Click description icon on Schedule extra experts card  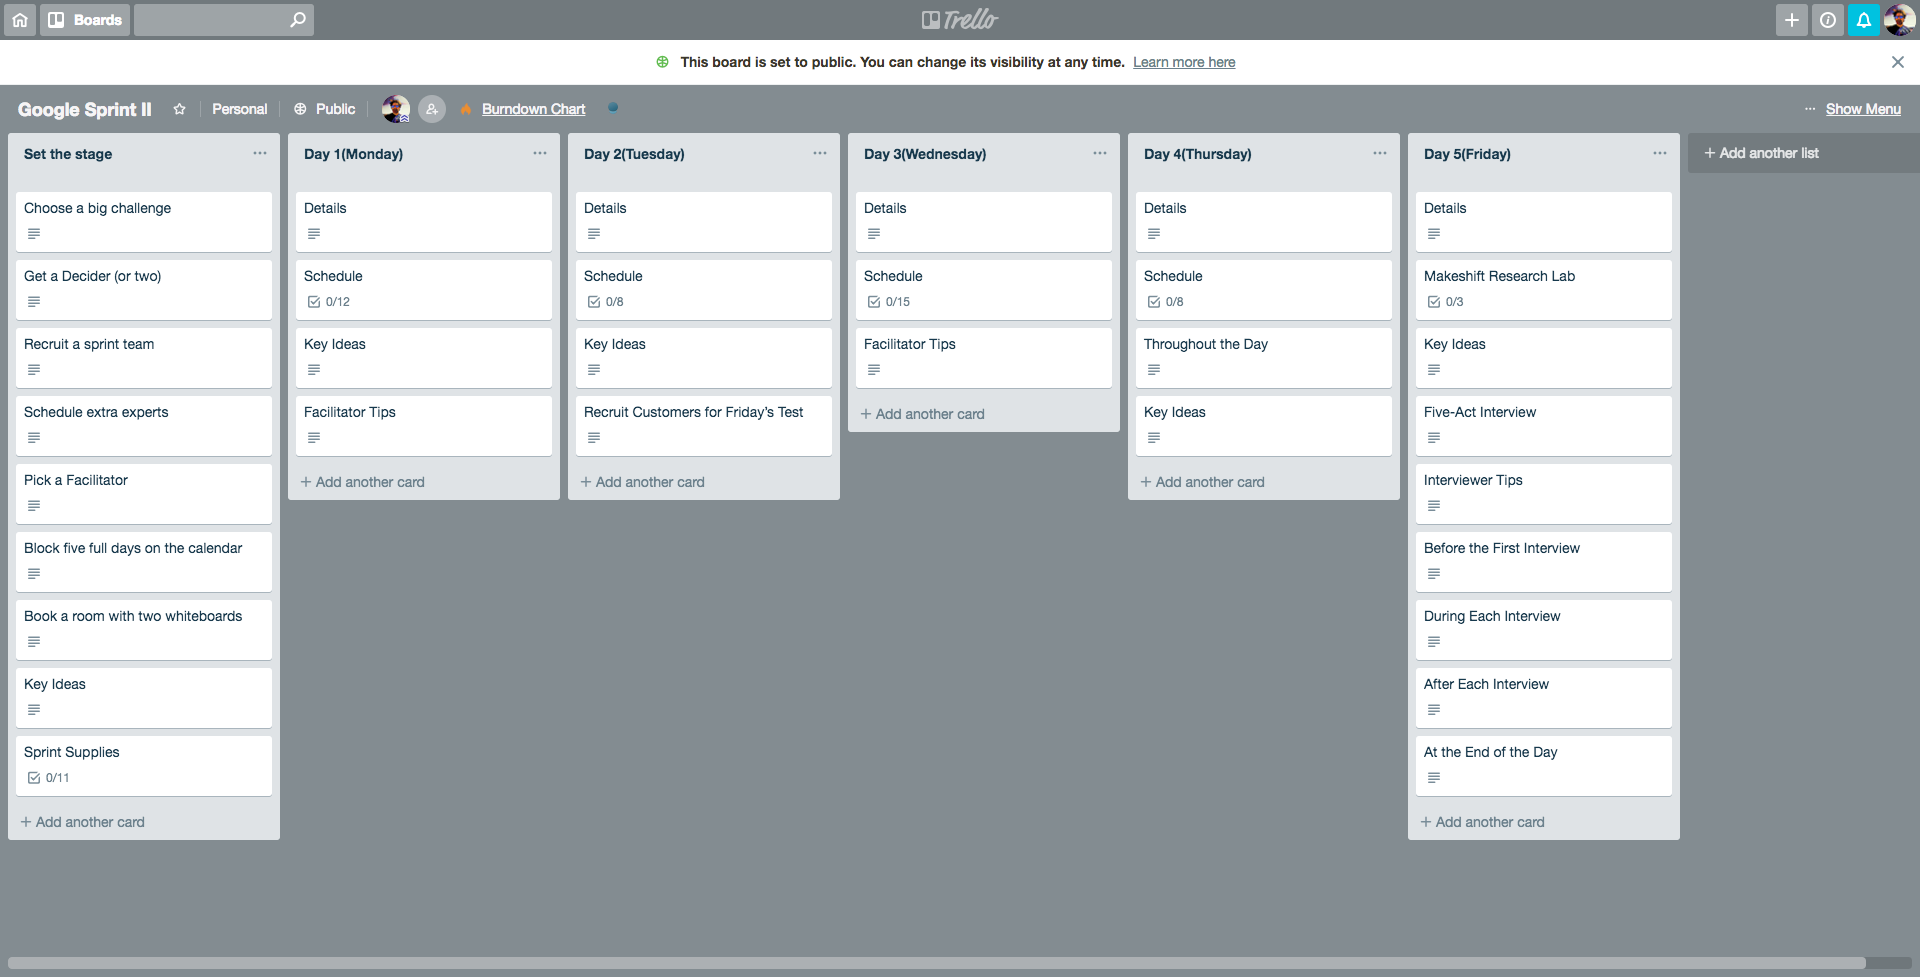(x=34, y=438)
